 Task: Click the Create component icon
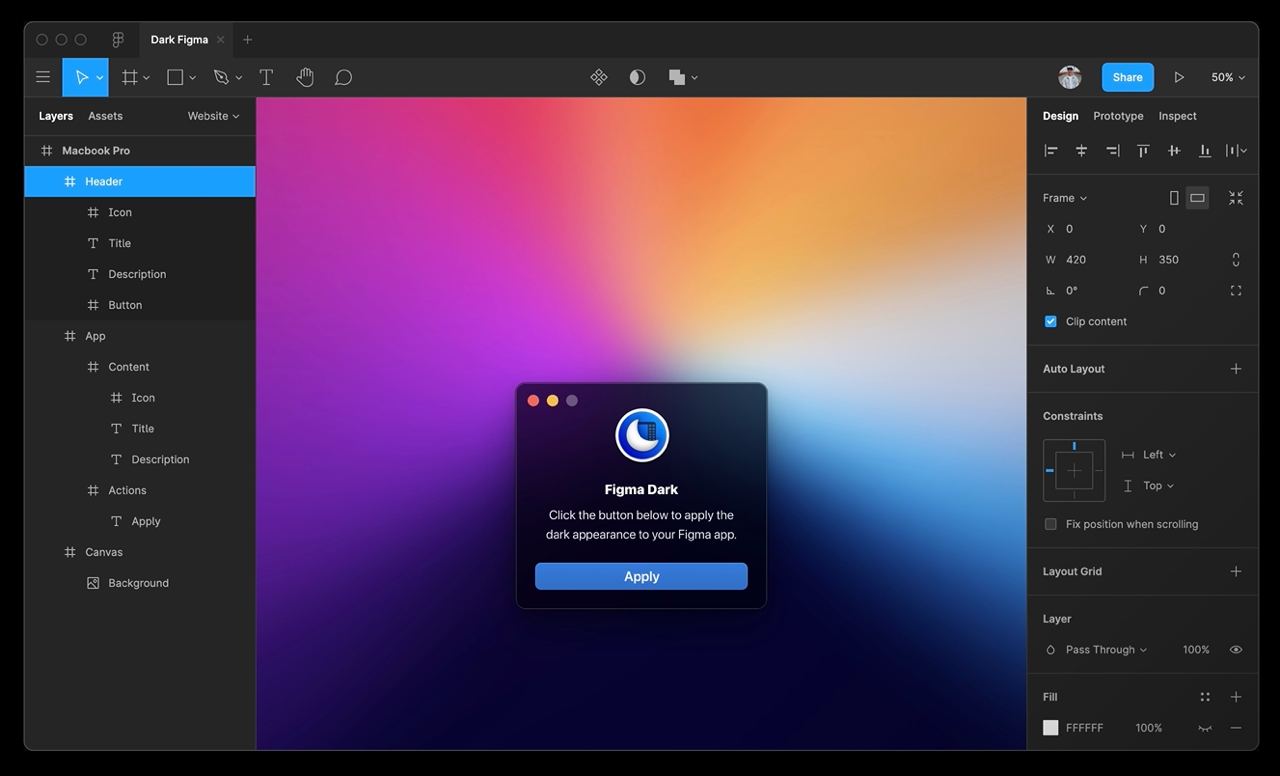click(599, 77)
